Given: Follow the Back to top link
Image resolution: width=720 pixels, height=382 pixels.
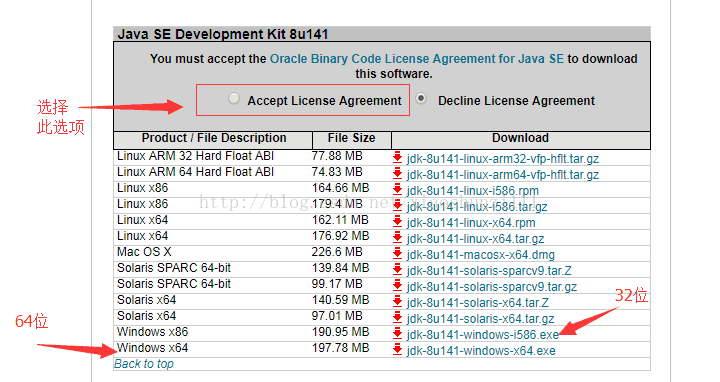Looking at the screenshot, I should (144, 364).
